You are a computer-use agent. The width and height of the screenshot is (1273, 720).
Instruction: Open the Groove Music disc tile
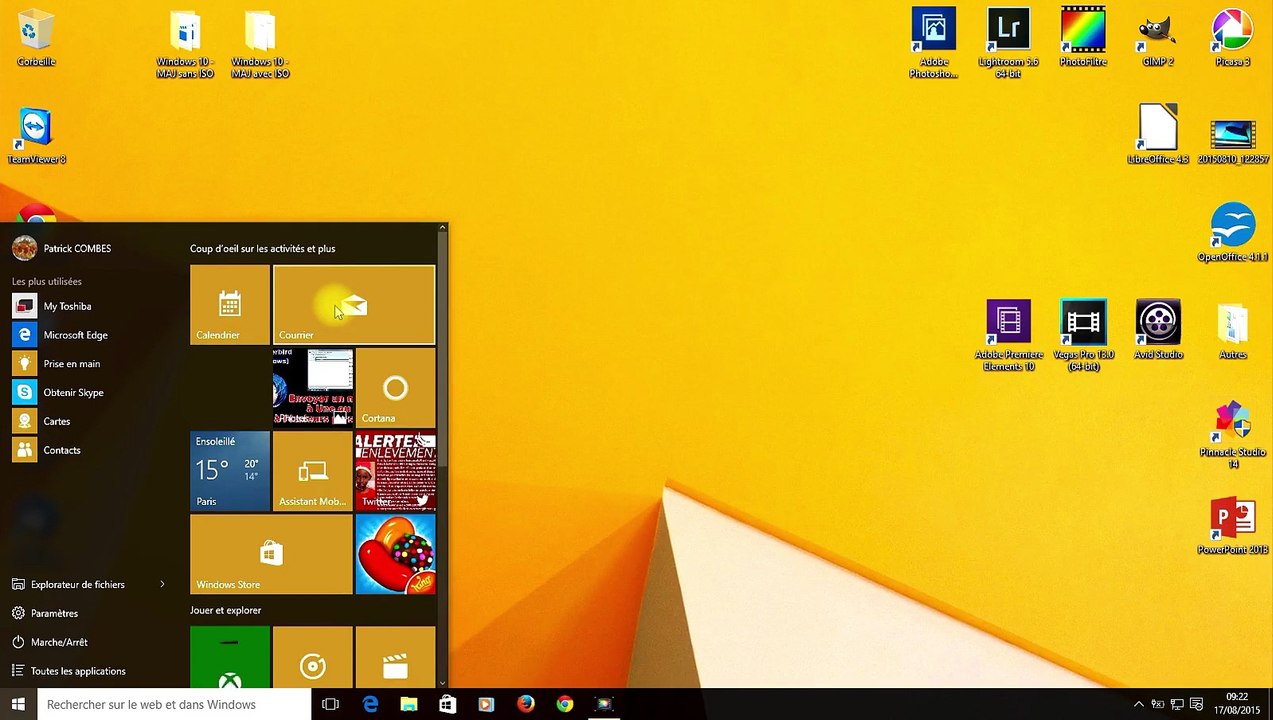313,658
